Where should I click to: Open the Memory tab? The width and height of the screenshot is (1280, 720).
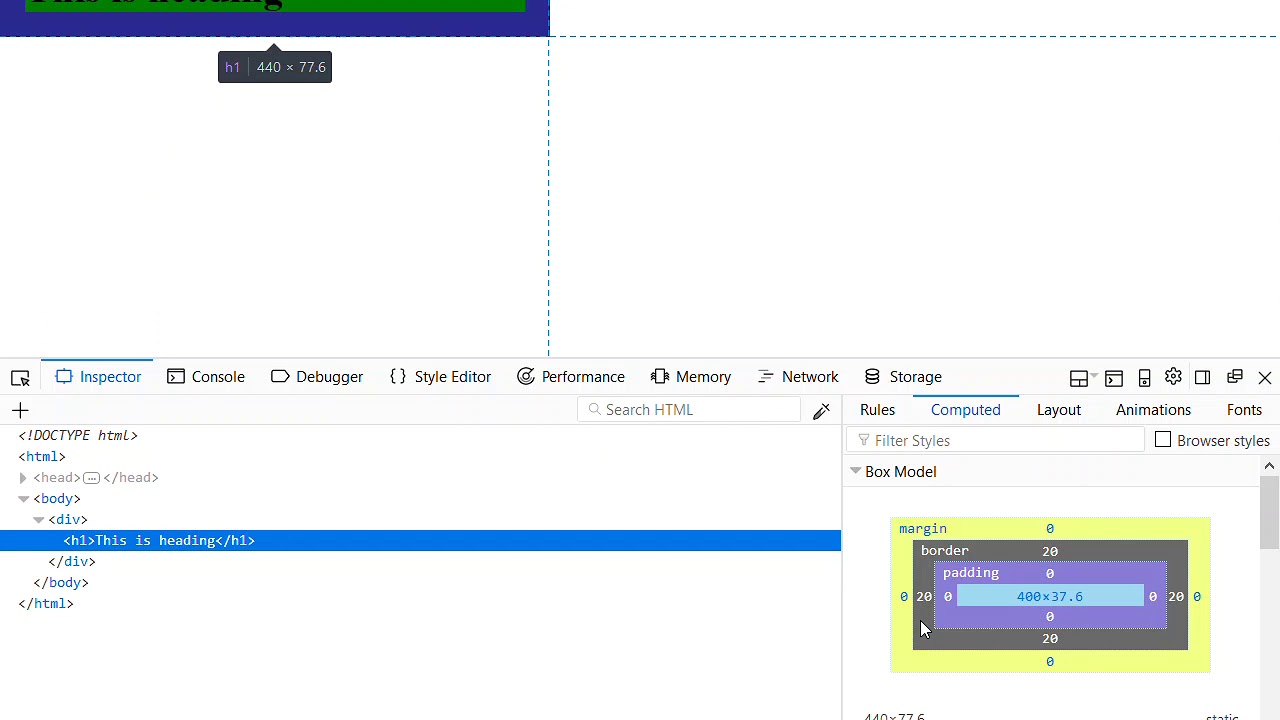pos(691,377)
